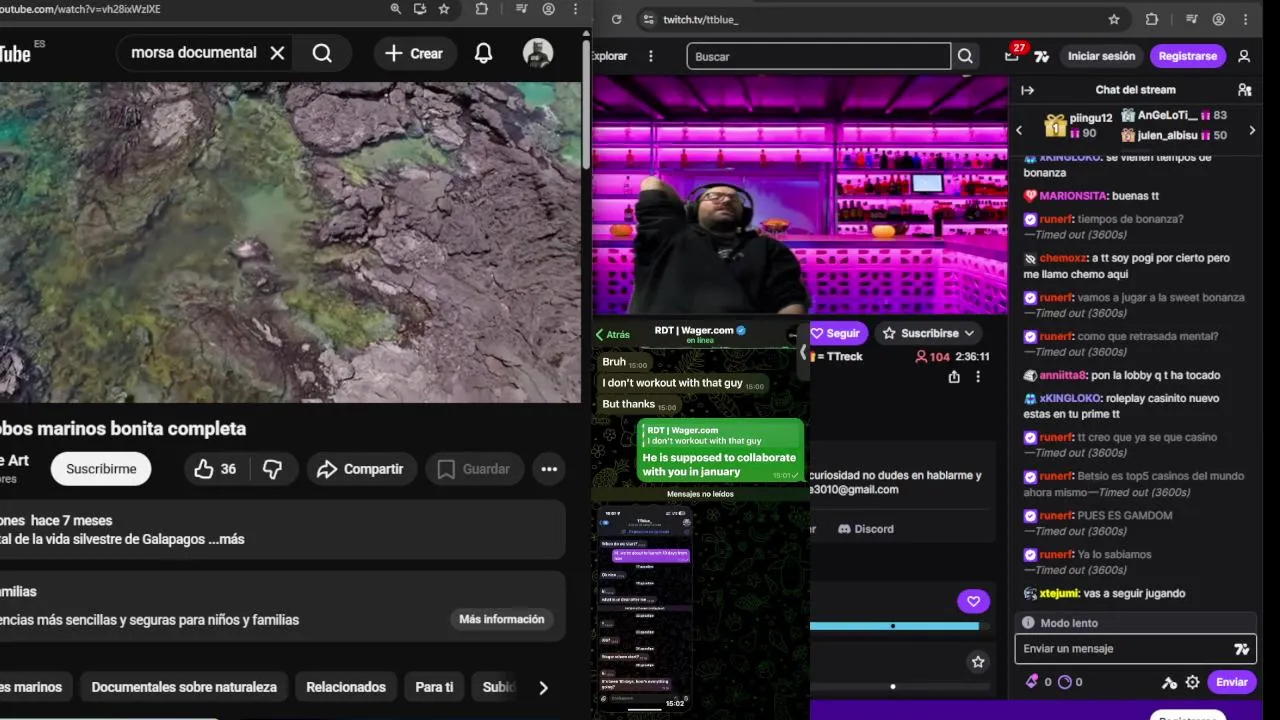Viewport: 1280px width, 720px height.
Task: Click Guardar to save the video
Action: point(474,469)
